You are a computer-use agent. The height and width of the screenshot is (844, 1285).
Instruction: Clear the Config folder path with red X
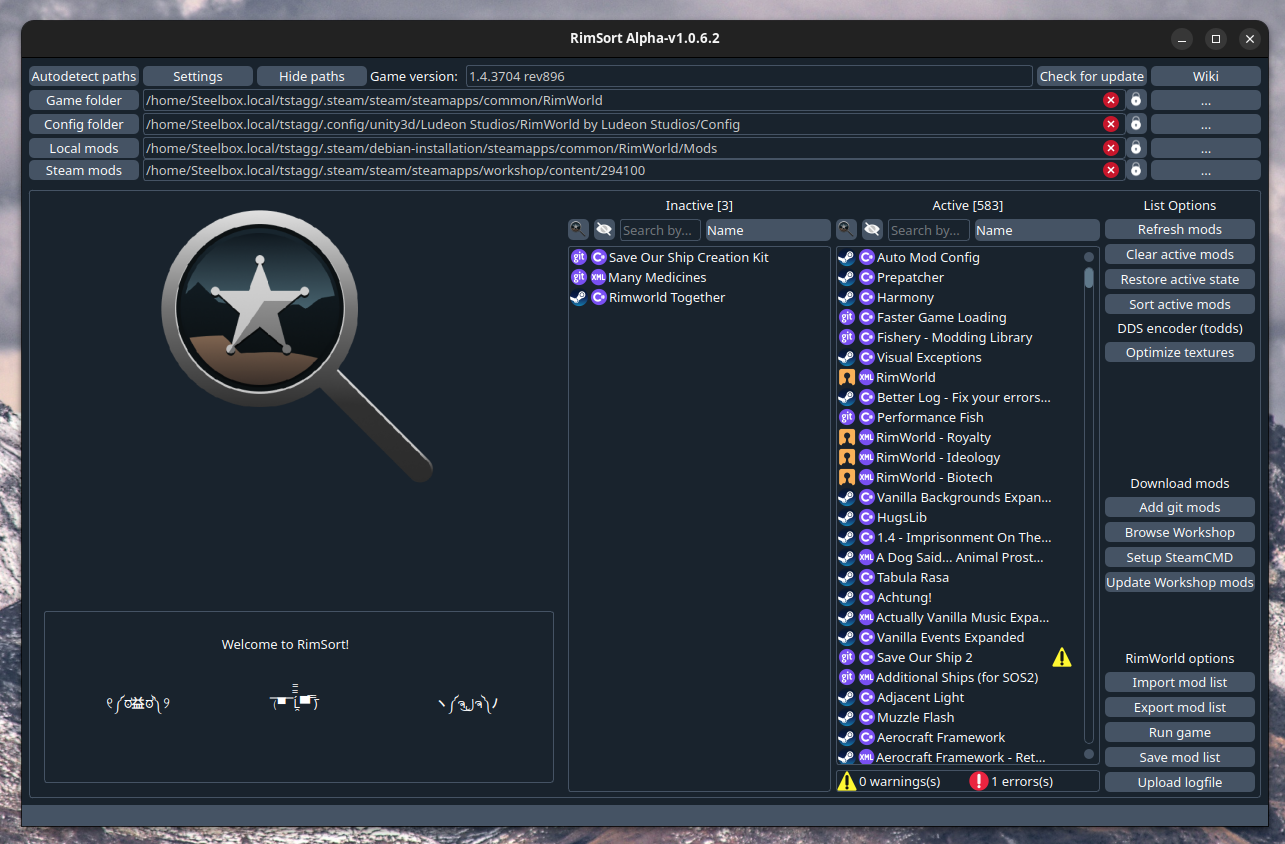click(1111, 124)
